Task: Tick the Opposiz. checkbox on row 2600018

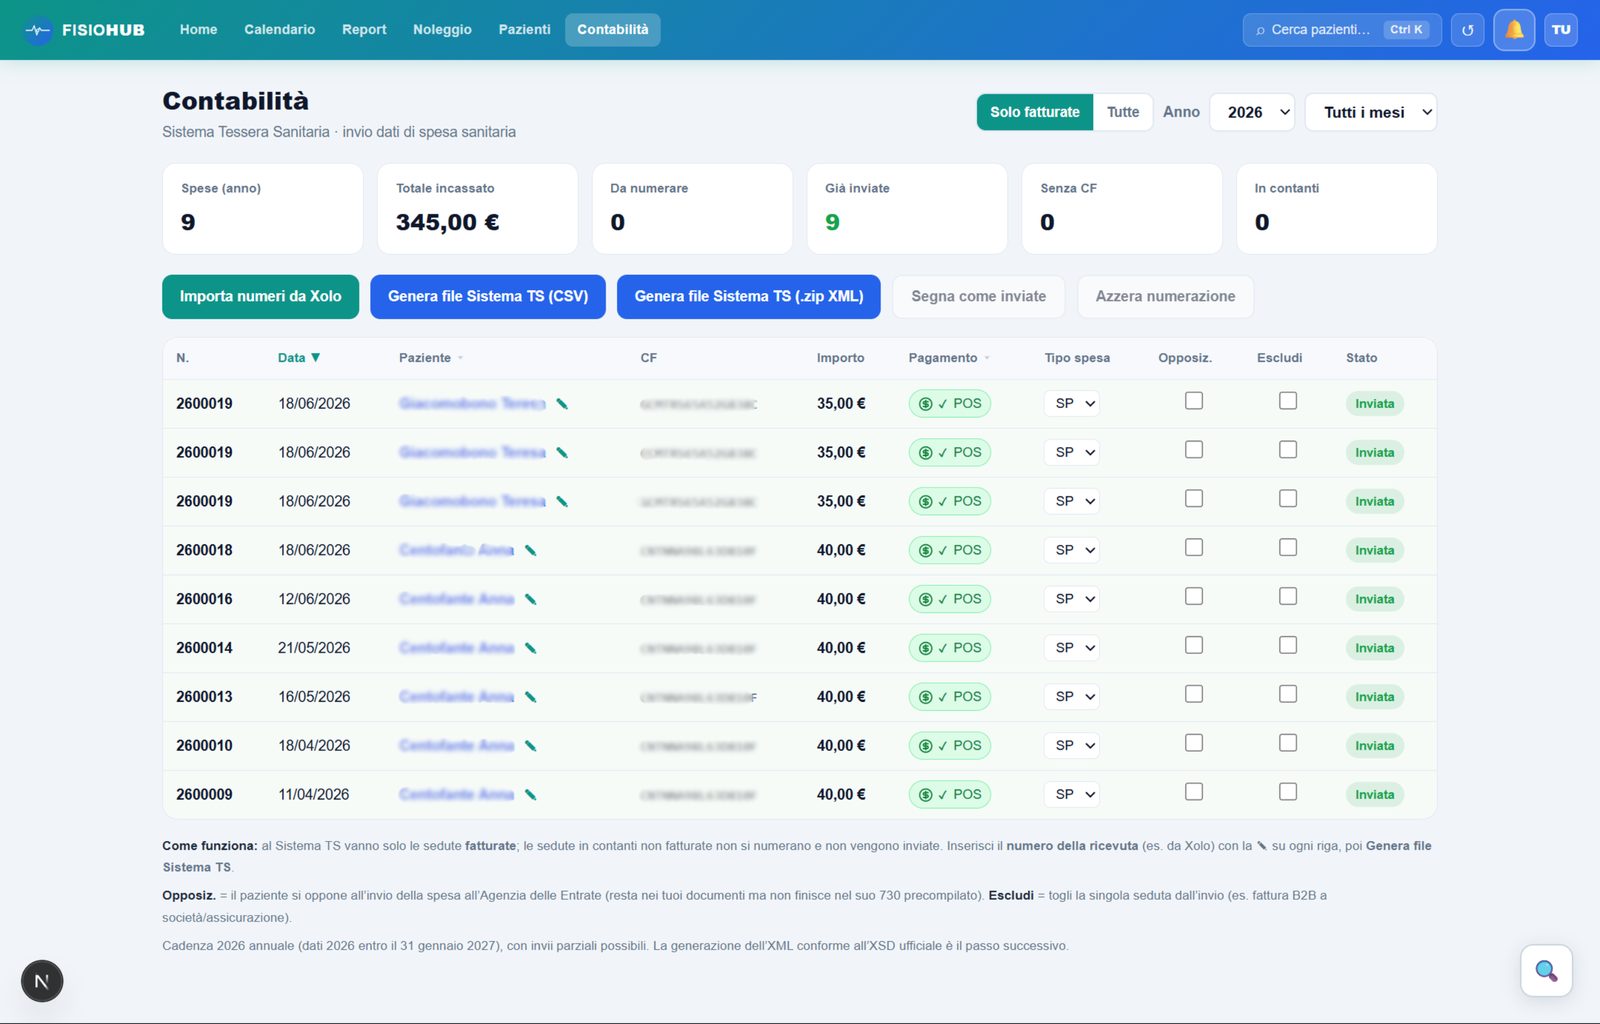Action: (x=1194, y=548)
